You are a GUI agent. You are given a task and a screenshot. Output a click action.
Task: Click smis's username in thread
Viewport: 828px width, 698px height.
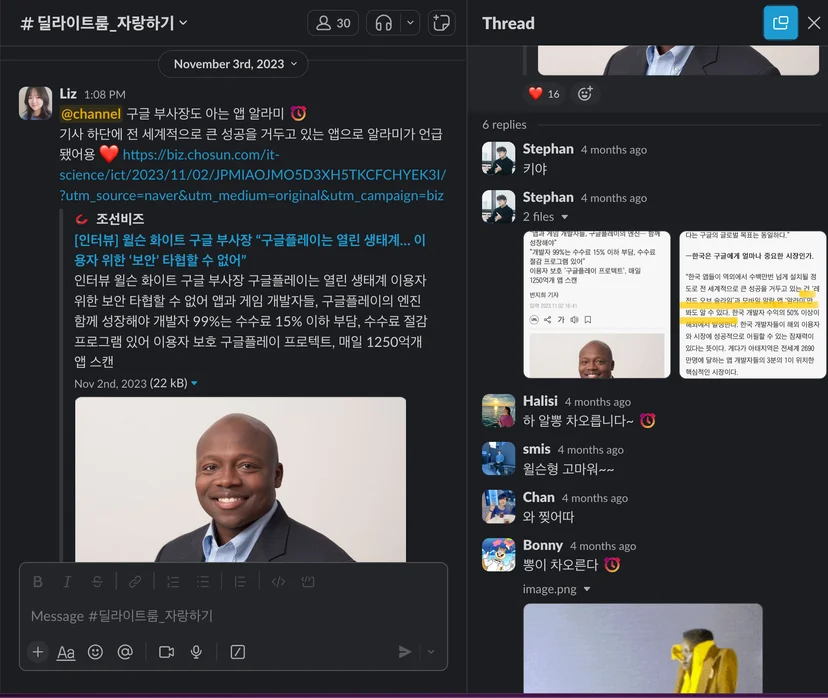point(537,449)
